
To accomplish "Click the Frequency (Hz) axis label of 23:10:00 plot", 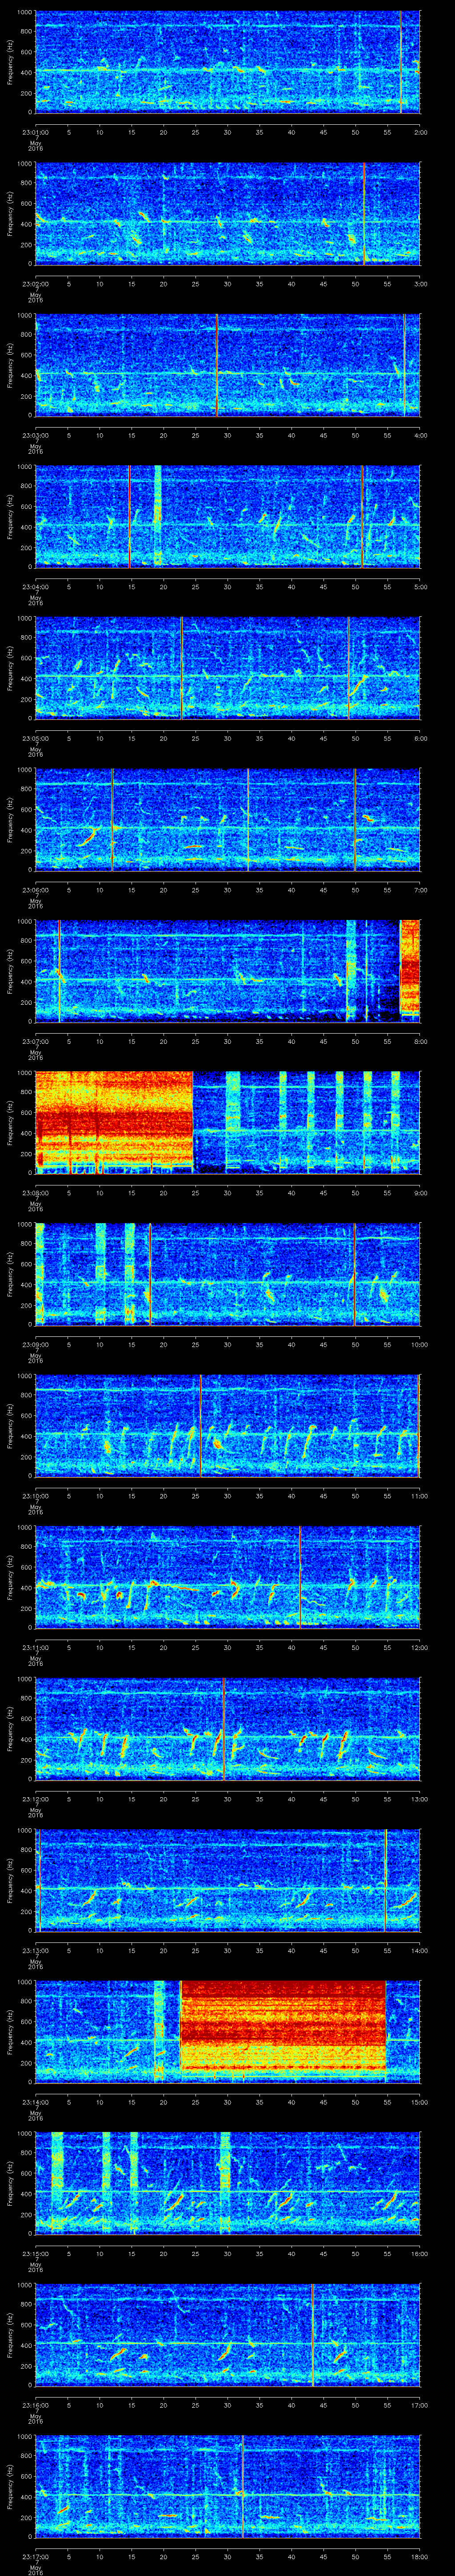I will pyautogui.click(x=10, y=1425).
